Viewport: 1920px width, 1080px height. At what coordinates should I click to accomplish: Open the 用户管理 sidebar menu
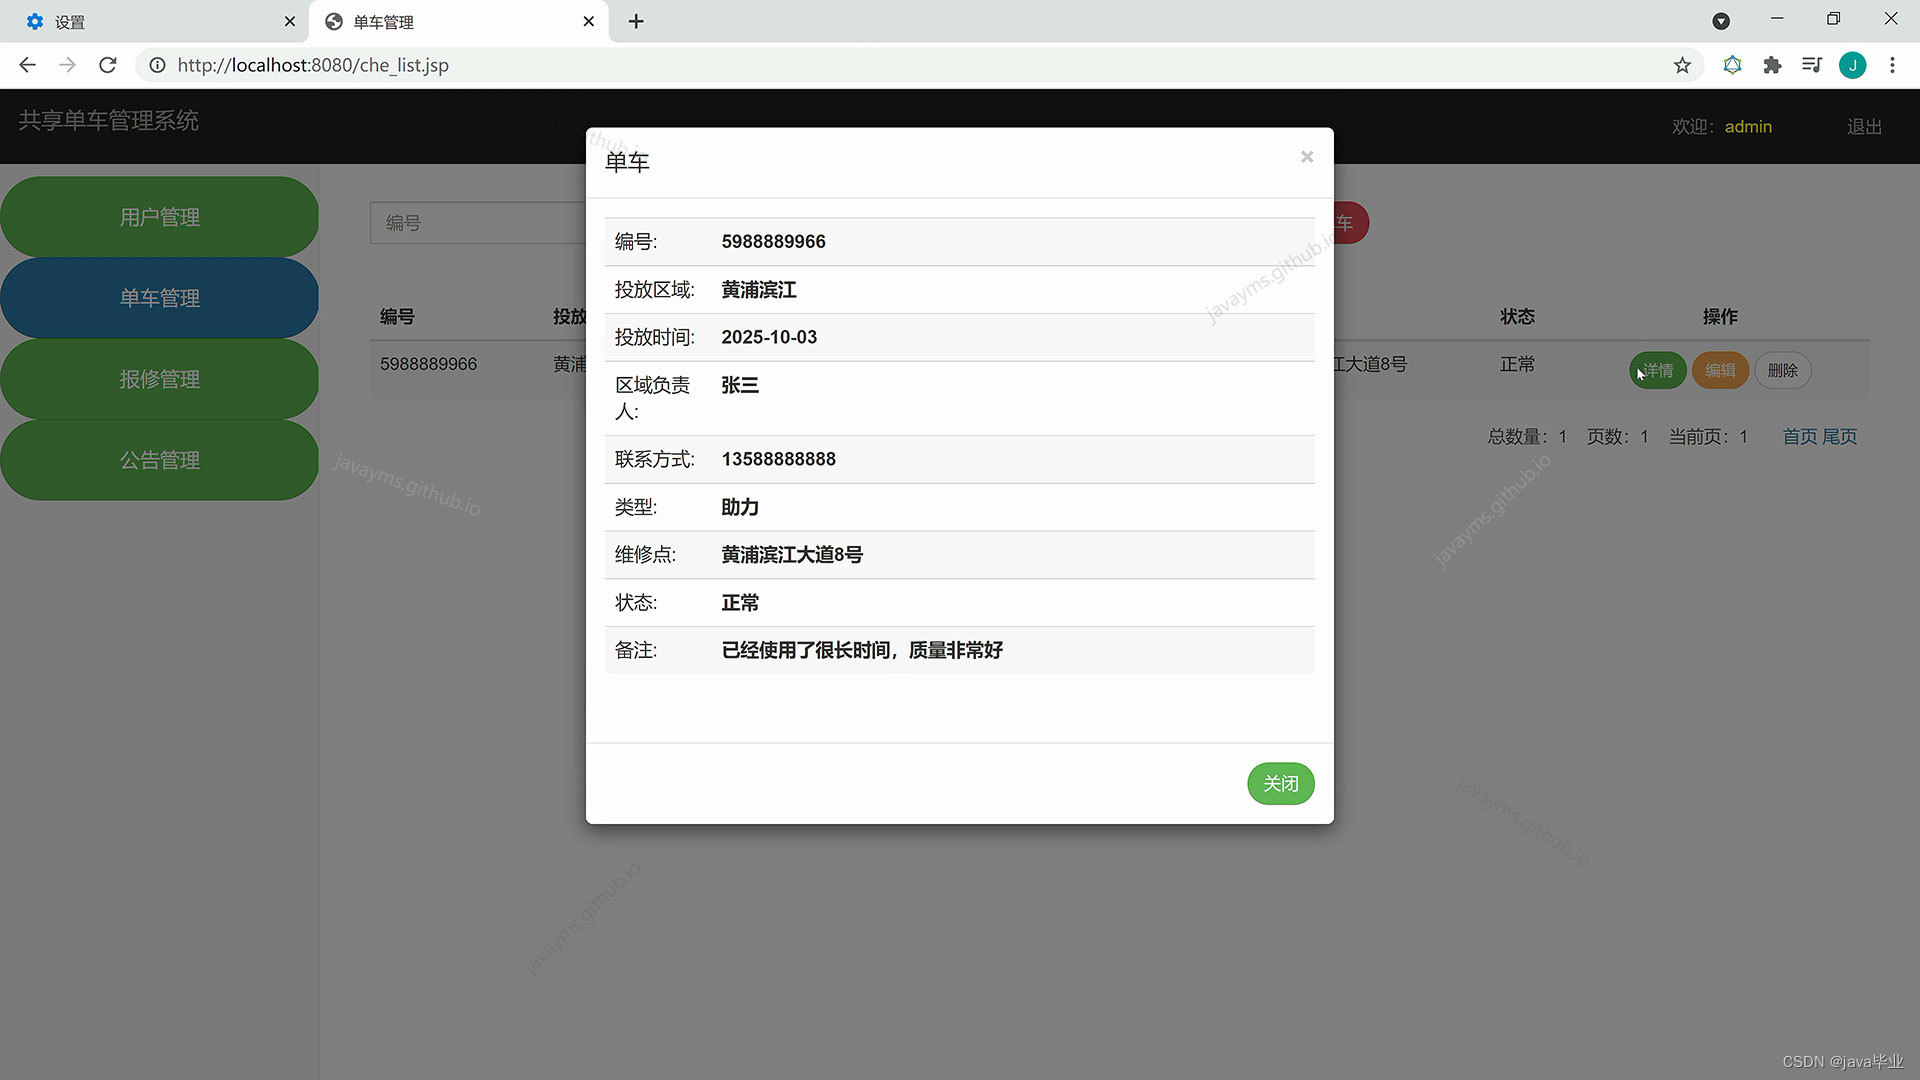(160, 217)
